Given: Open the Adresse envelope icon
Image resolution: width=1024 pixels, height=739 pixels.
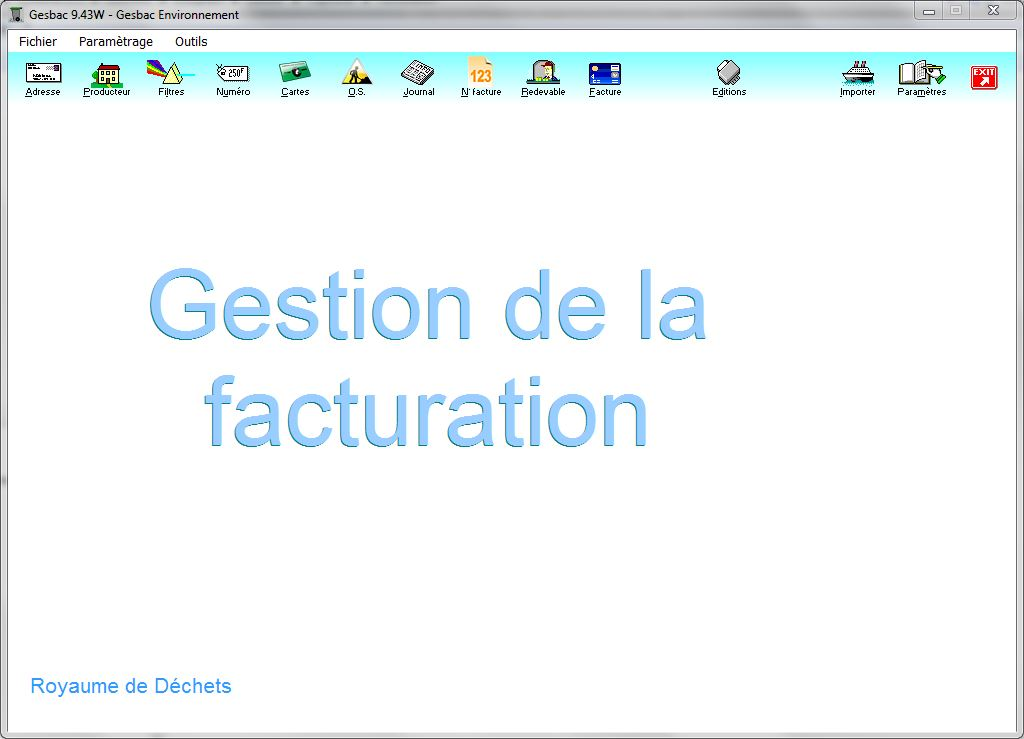Looking at the screenshot, I should [43, 73].
